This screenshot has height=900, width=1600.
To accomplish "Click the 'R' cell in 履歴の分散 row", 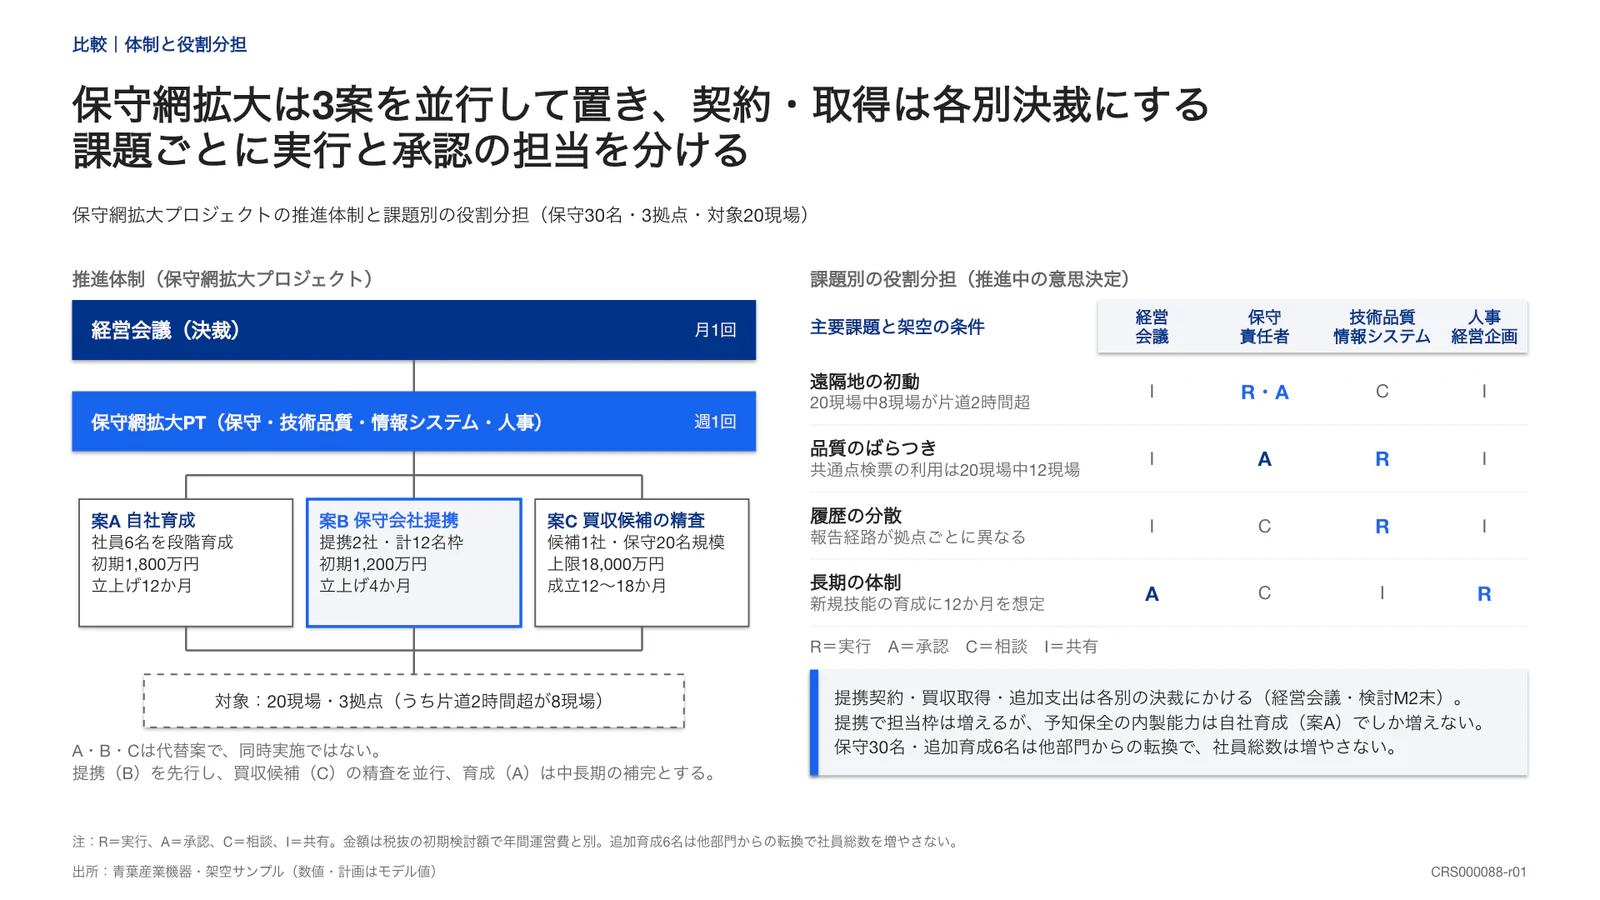I will (x=1382, y=526).
